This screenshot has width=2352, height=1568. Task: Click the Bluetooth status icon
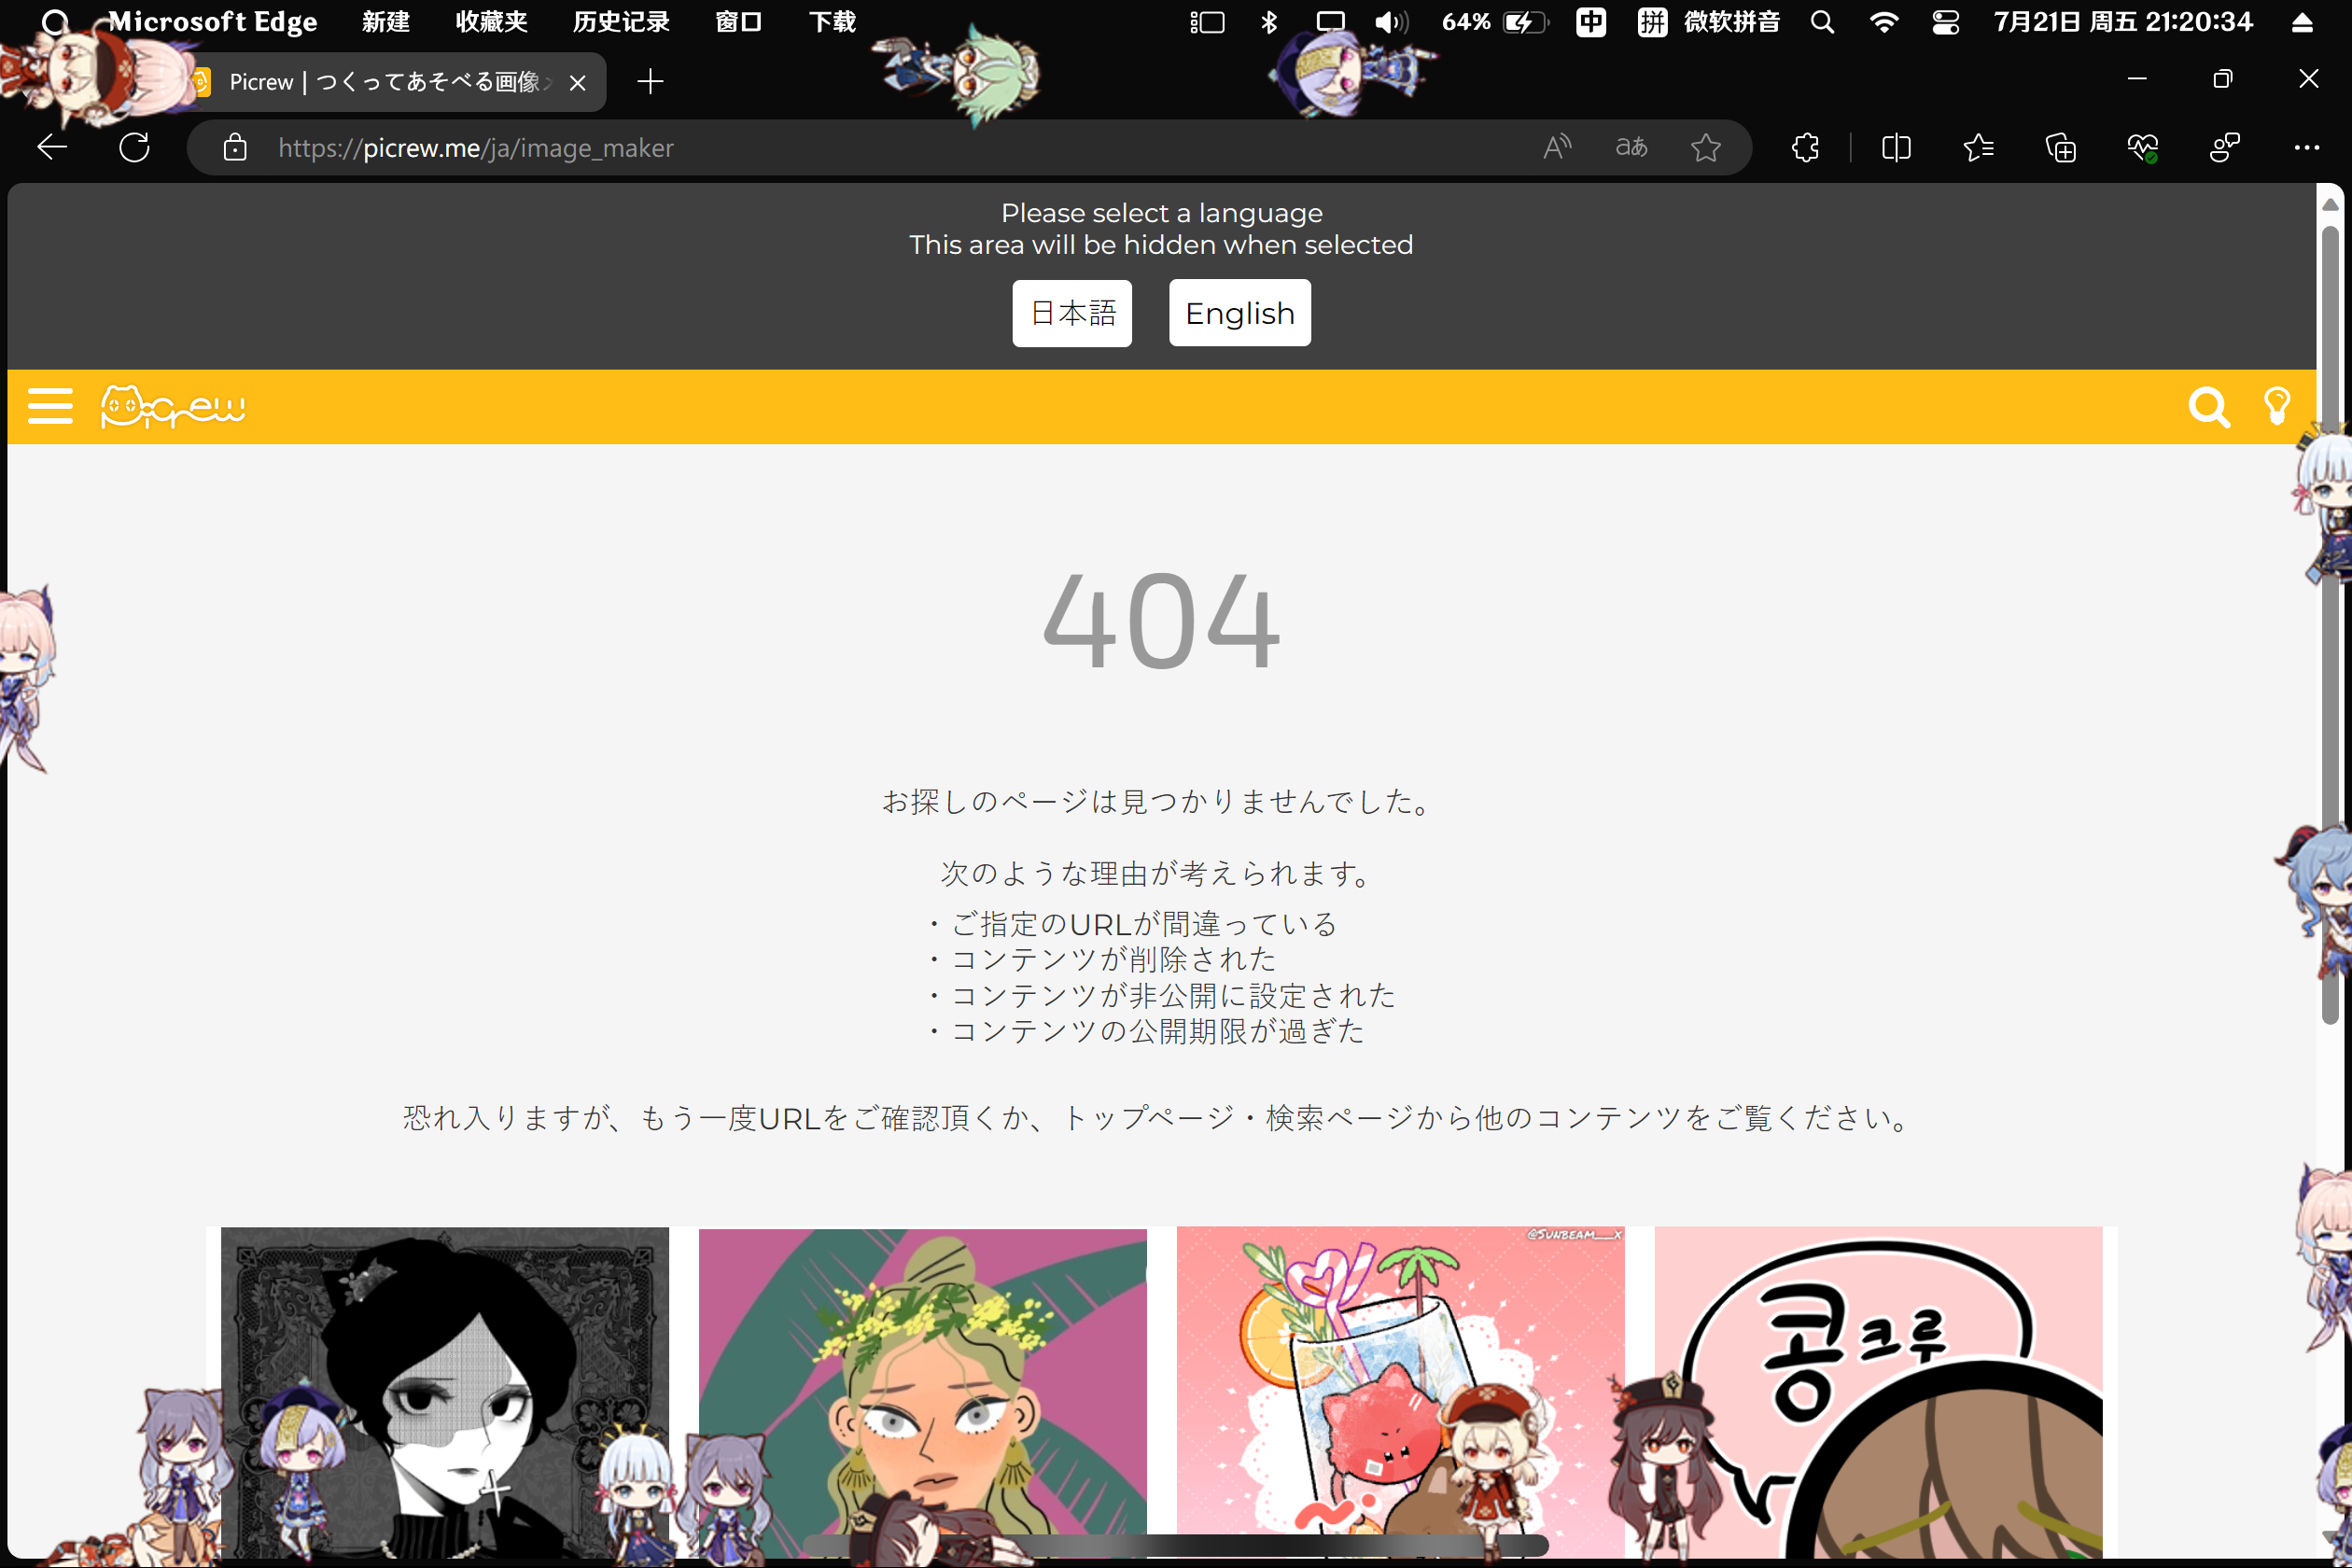tap(1269, 22)
